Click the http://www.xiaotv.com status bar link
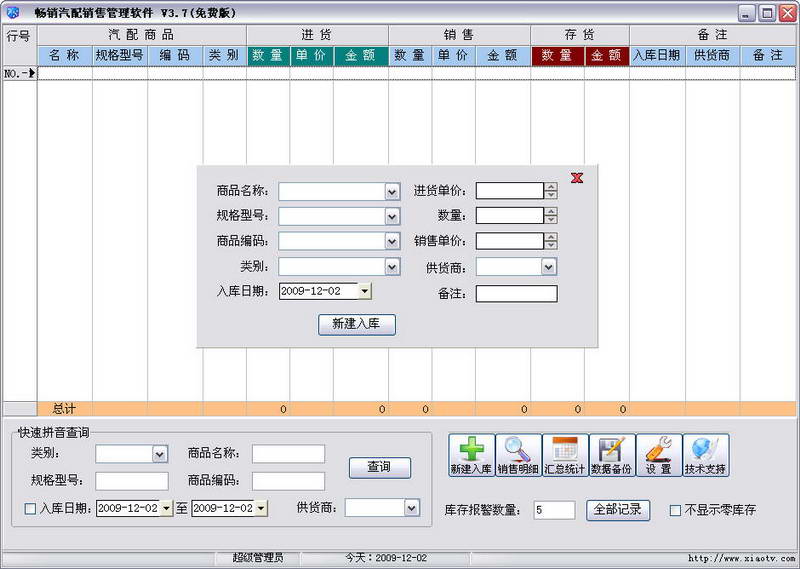The height and width of the screenshot is (569, 800). point(741,558)
